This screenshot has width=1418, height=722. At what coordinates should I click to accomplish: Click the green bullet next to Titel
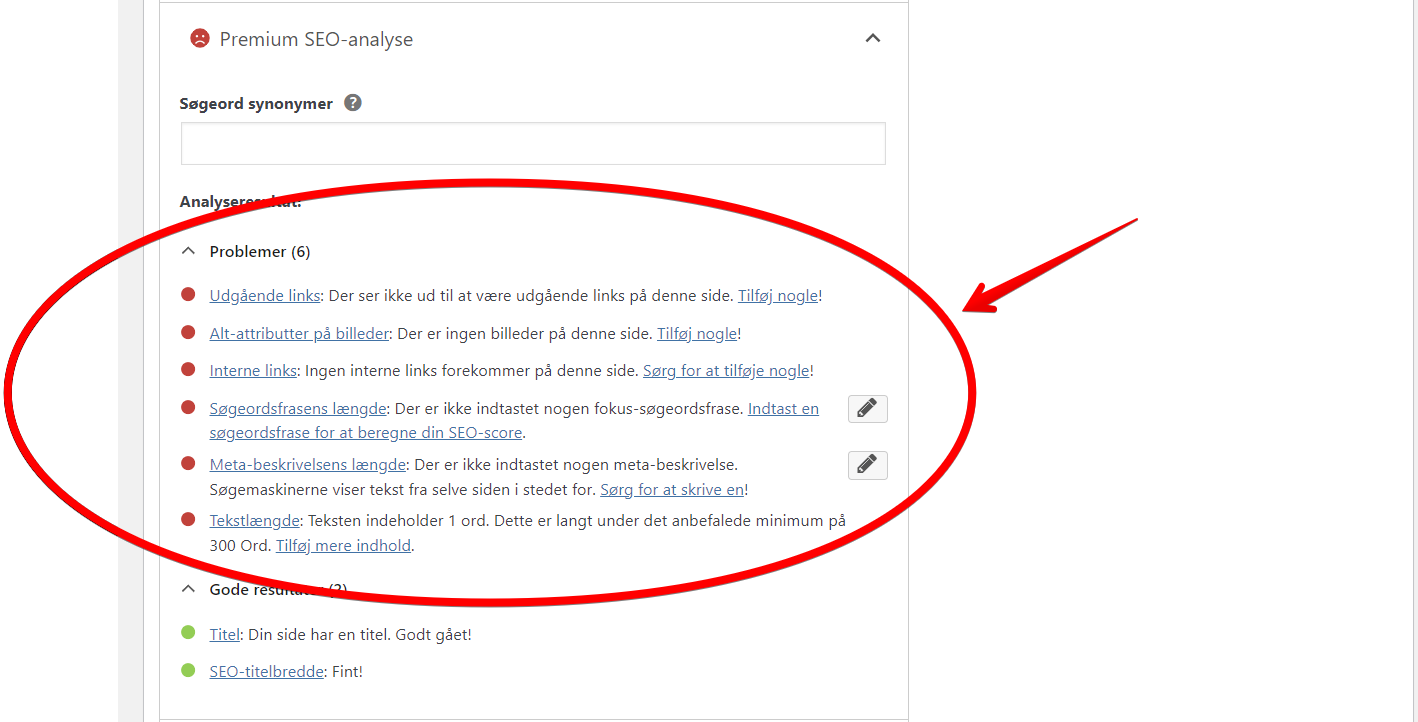[188, 633]
